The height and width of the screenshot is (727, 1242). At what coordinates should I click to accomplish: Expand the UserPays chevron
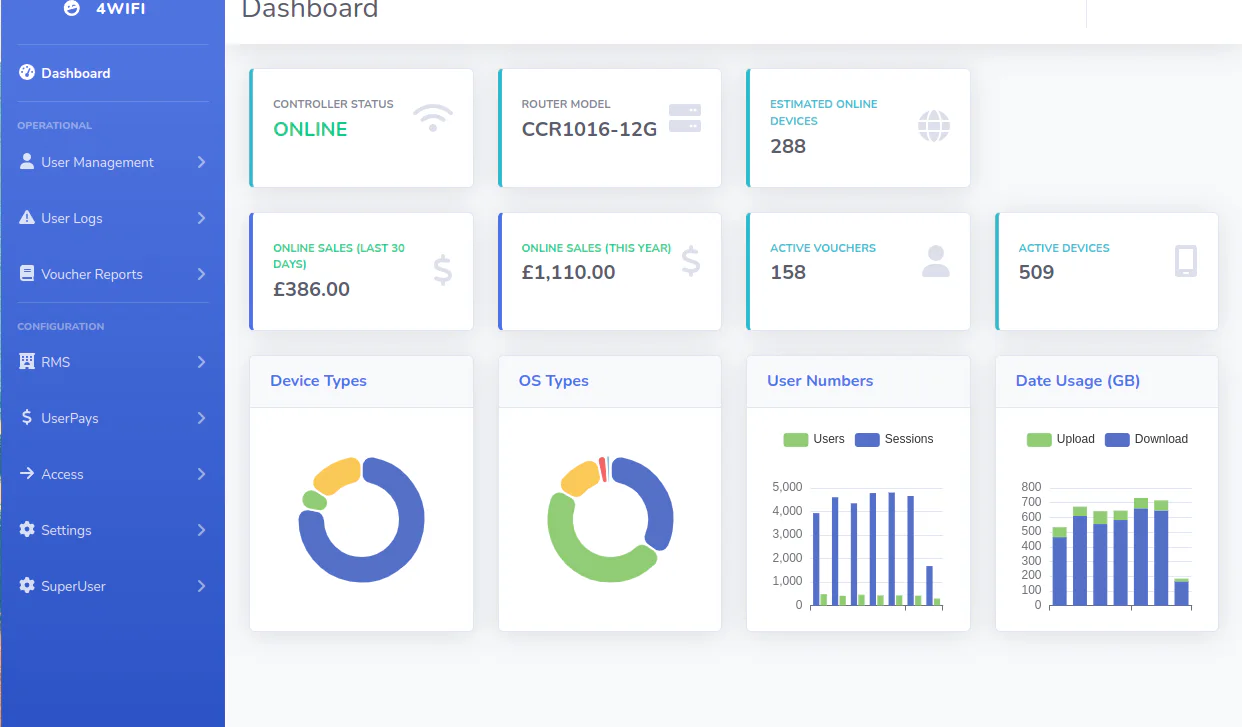(201, 418)
